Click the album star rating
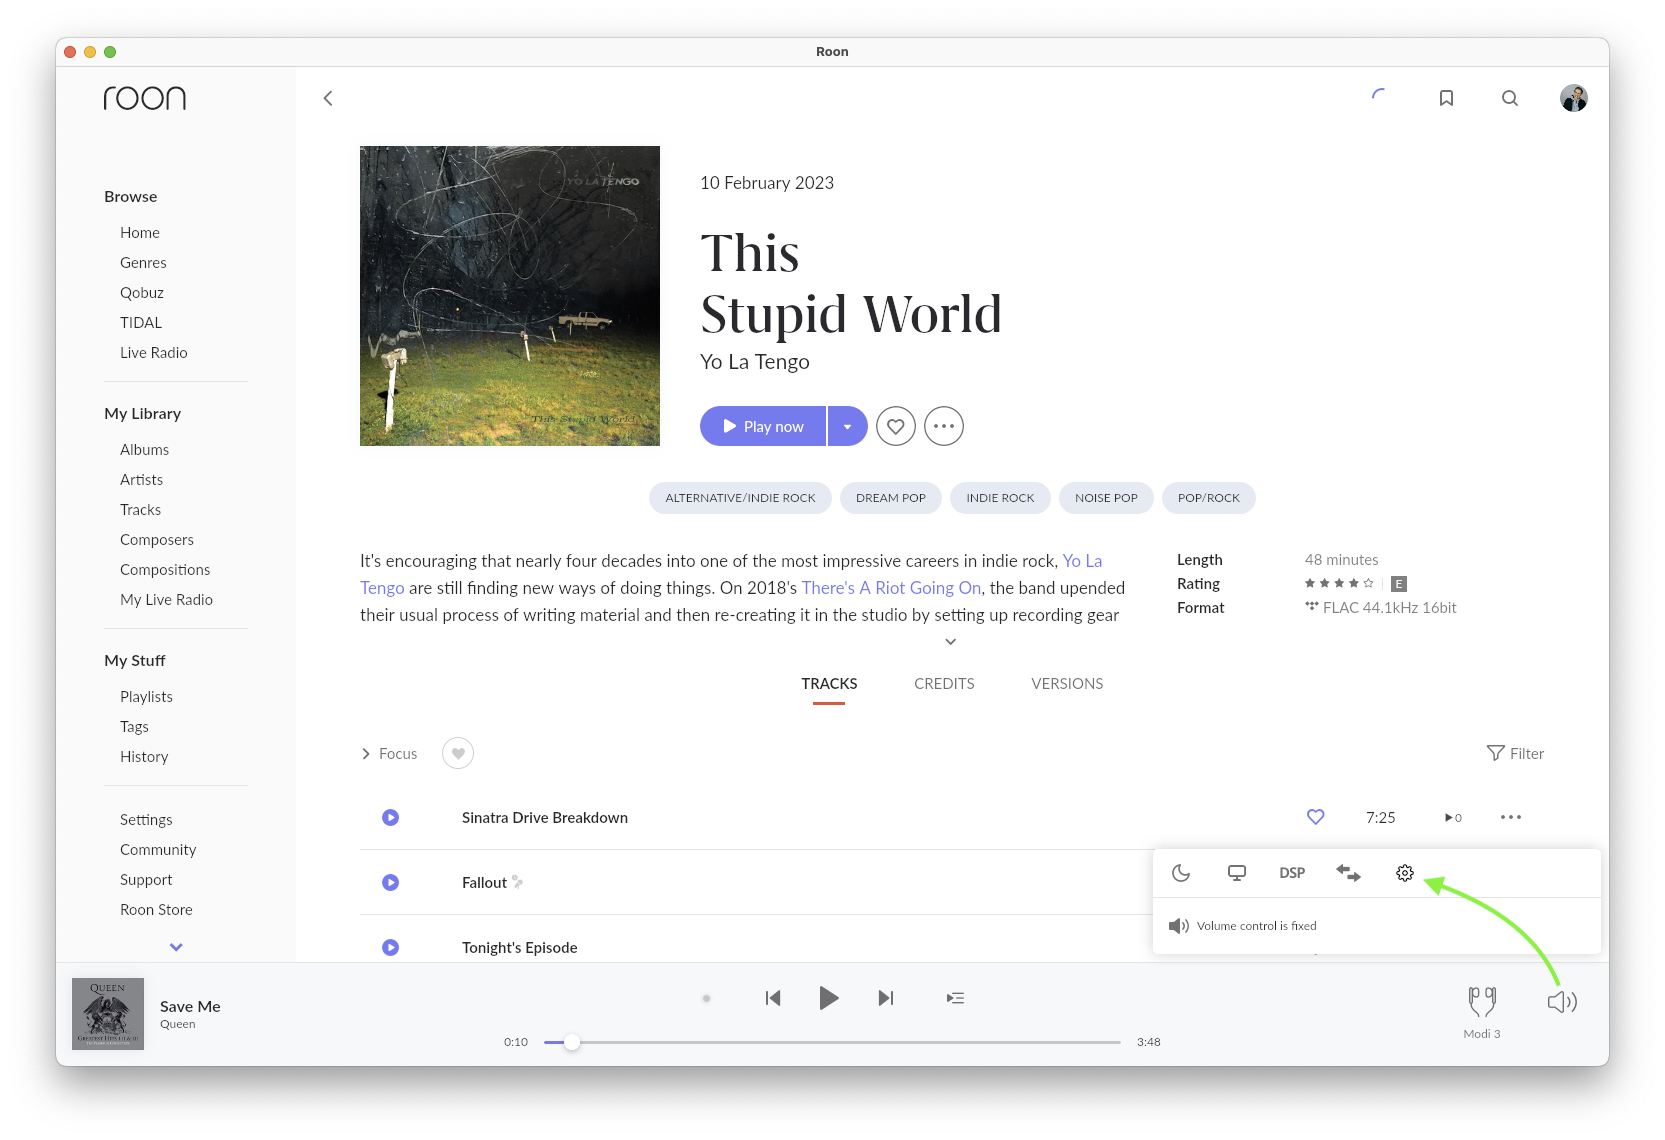Viewport: 1665px width, 1140px height. coord(1339,583)
